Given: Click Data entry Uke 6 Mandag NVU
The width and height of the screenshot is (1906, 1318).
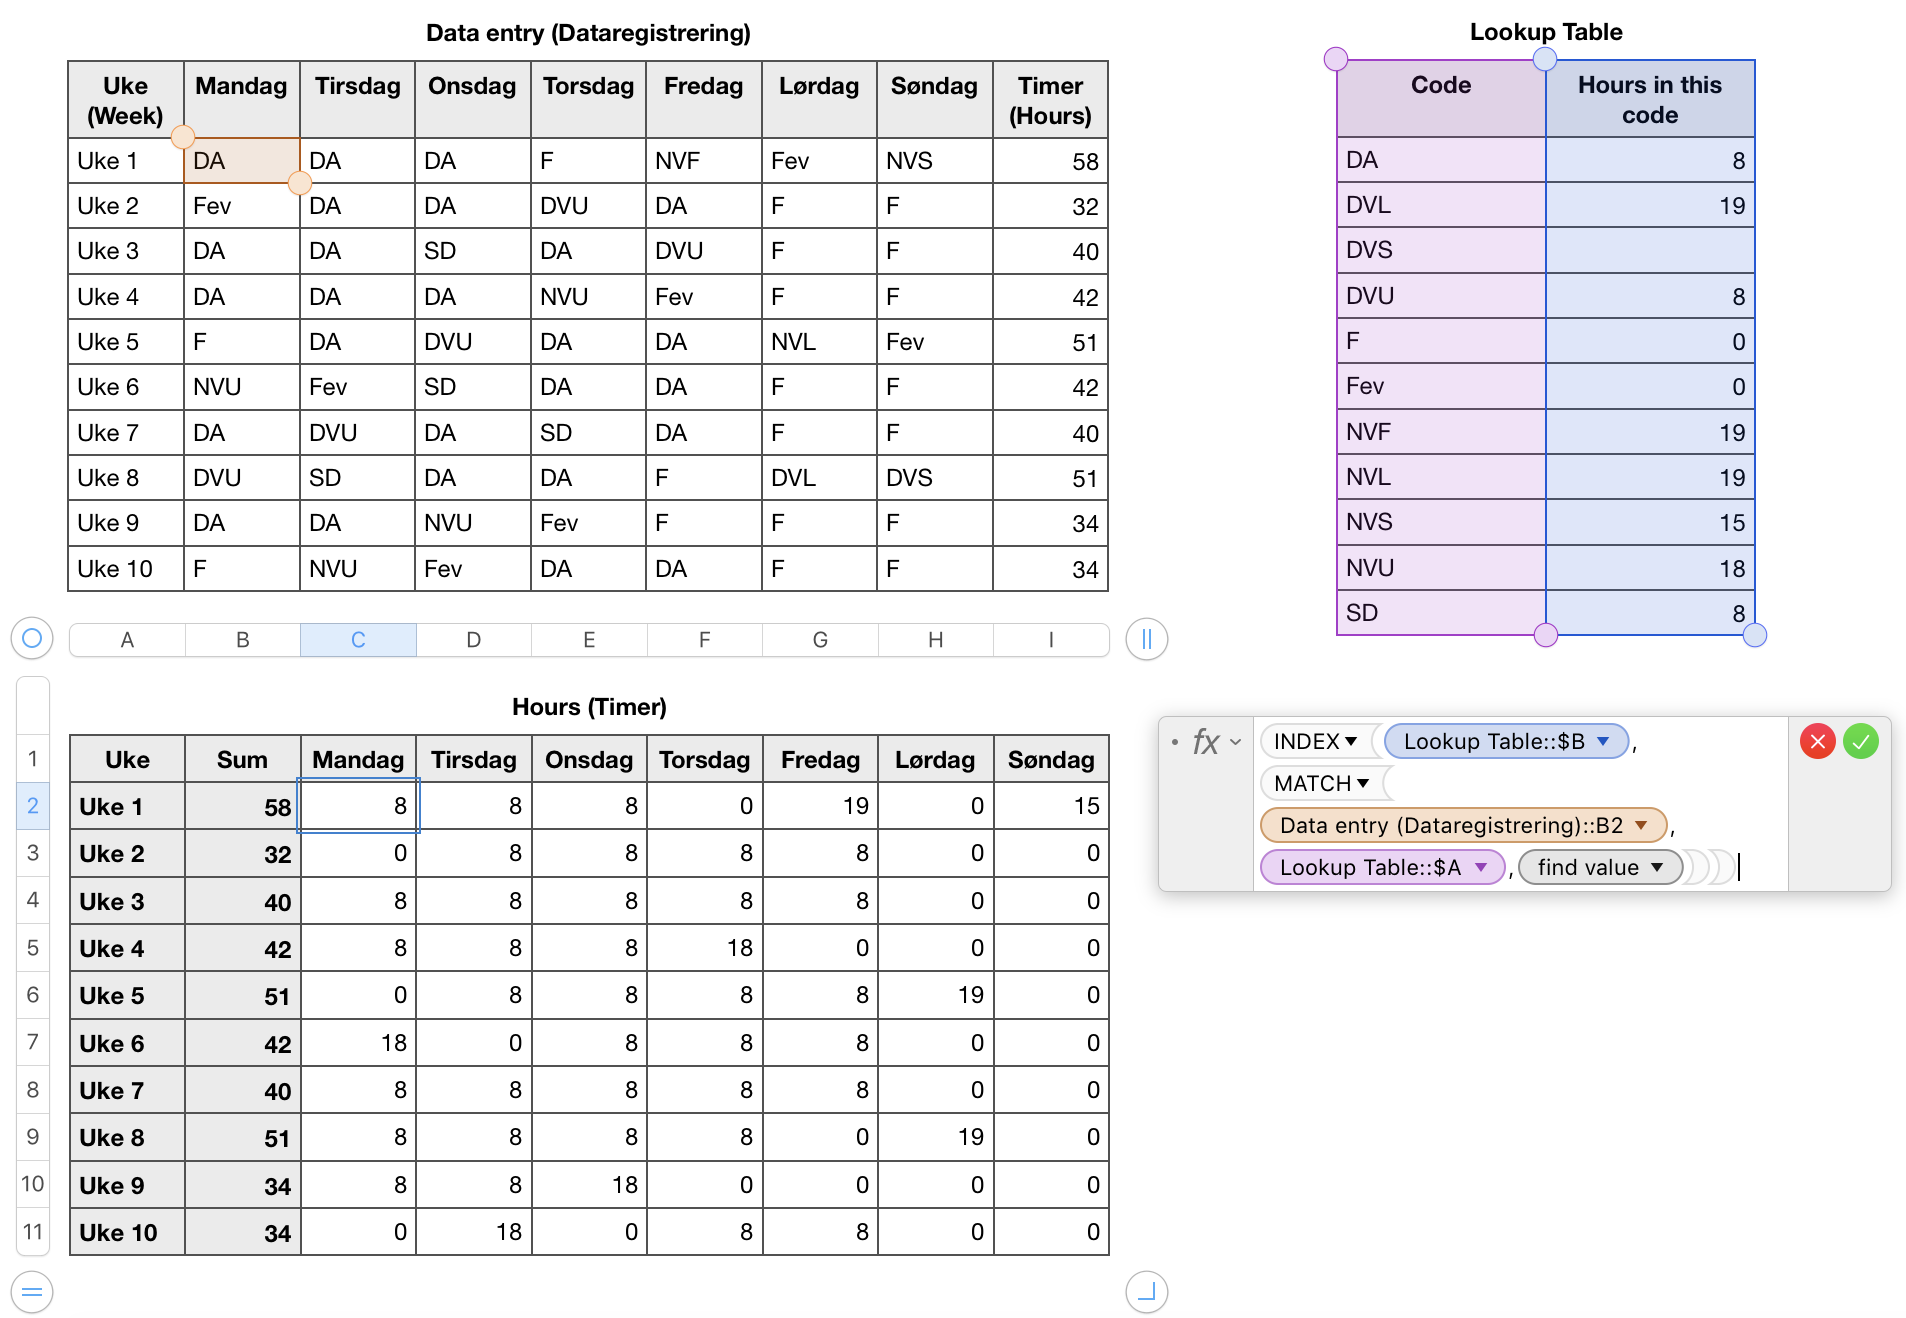Looking at the screenshot, I should coord(242,387).
